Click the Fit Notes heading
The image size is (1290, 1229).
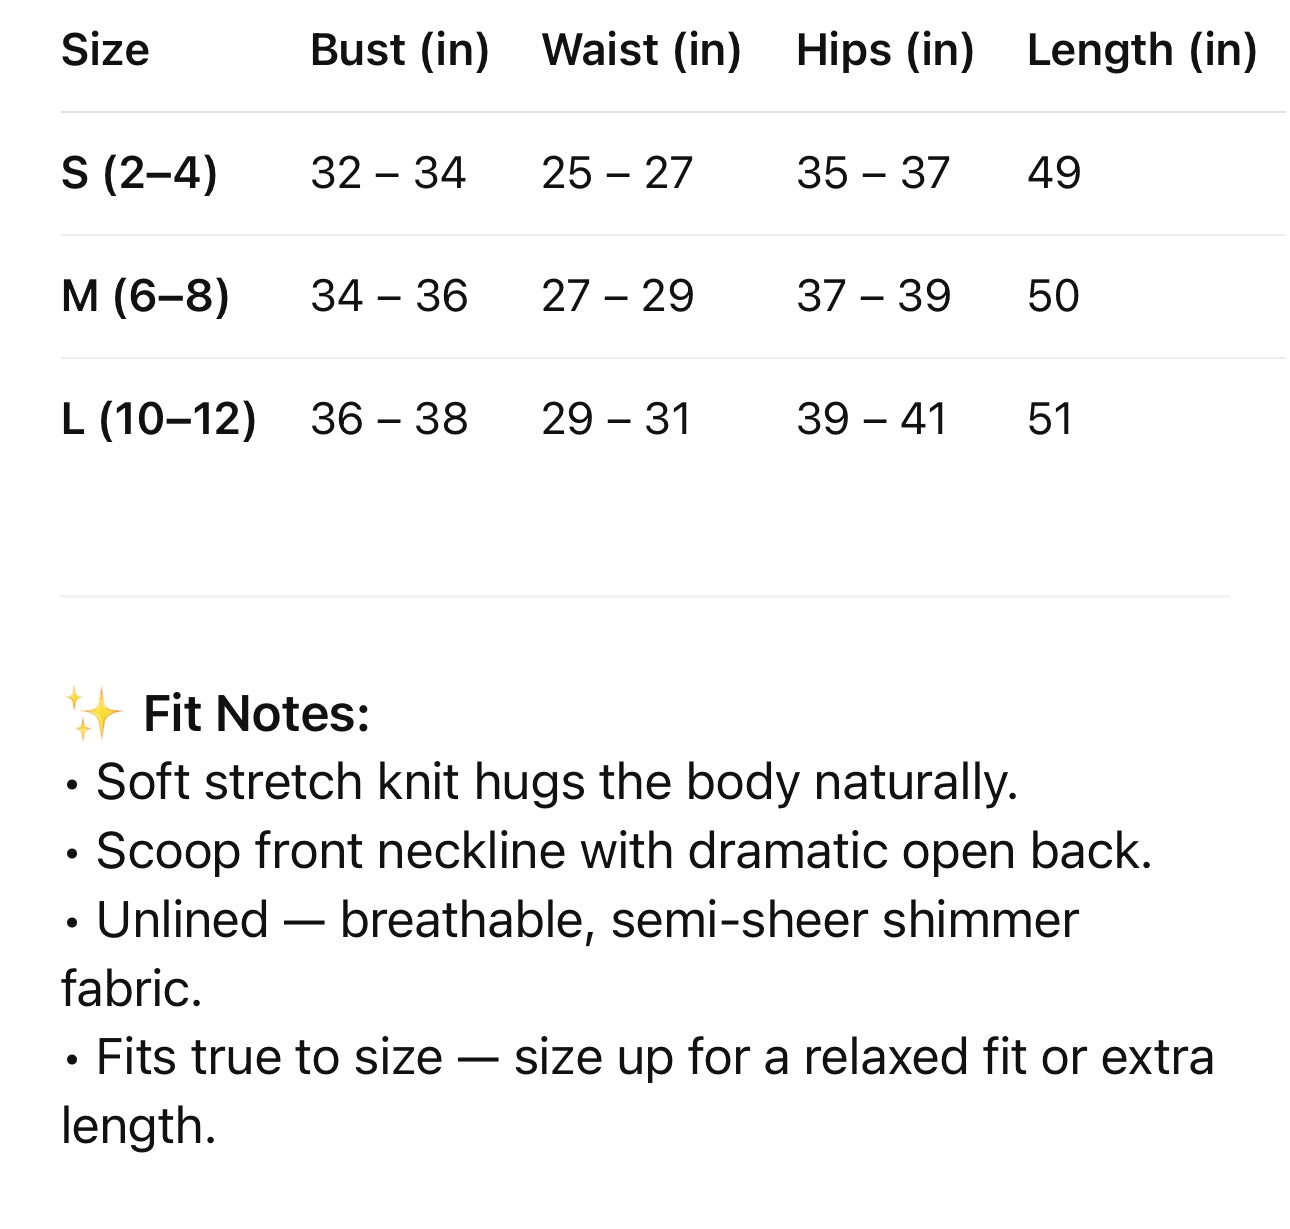click(256, 714)
